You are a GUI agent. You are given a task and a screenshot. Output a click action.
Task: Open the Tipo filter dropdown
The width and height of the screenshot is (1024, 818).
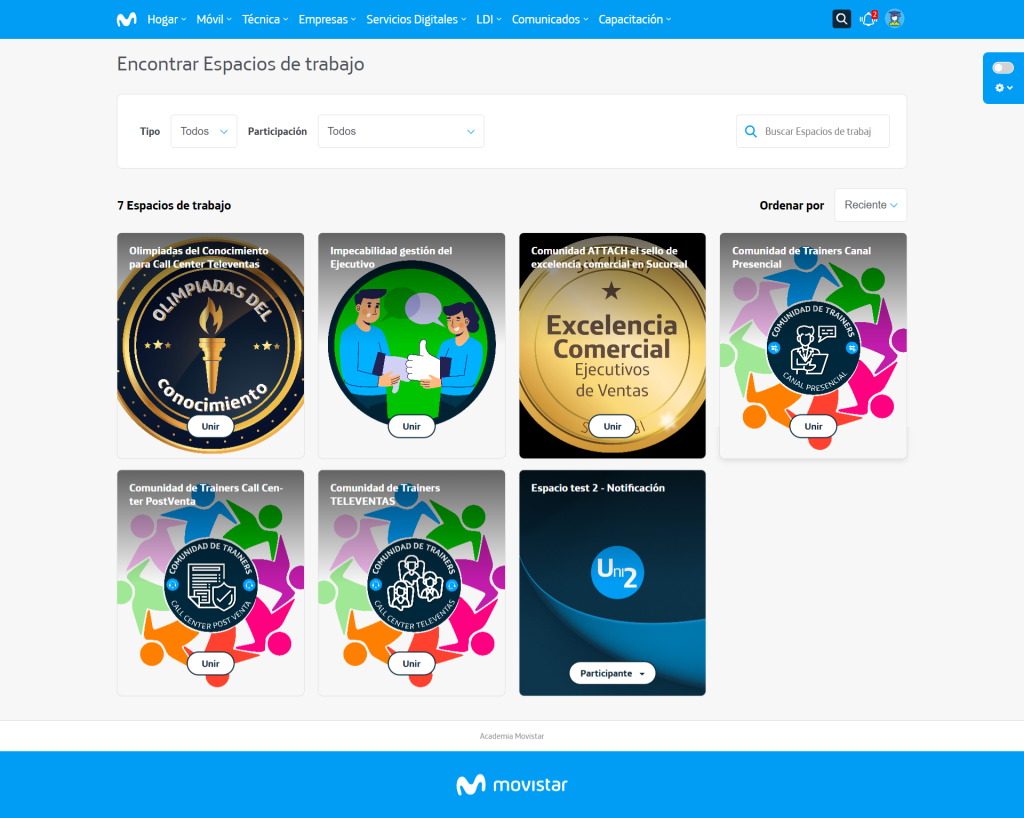204,131
